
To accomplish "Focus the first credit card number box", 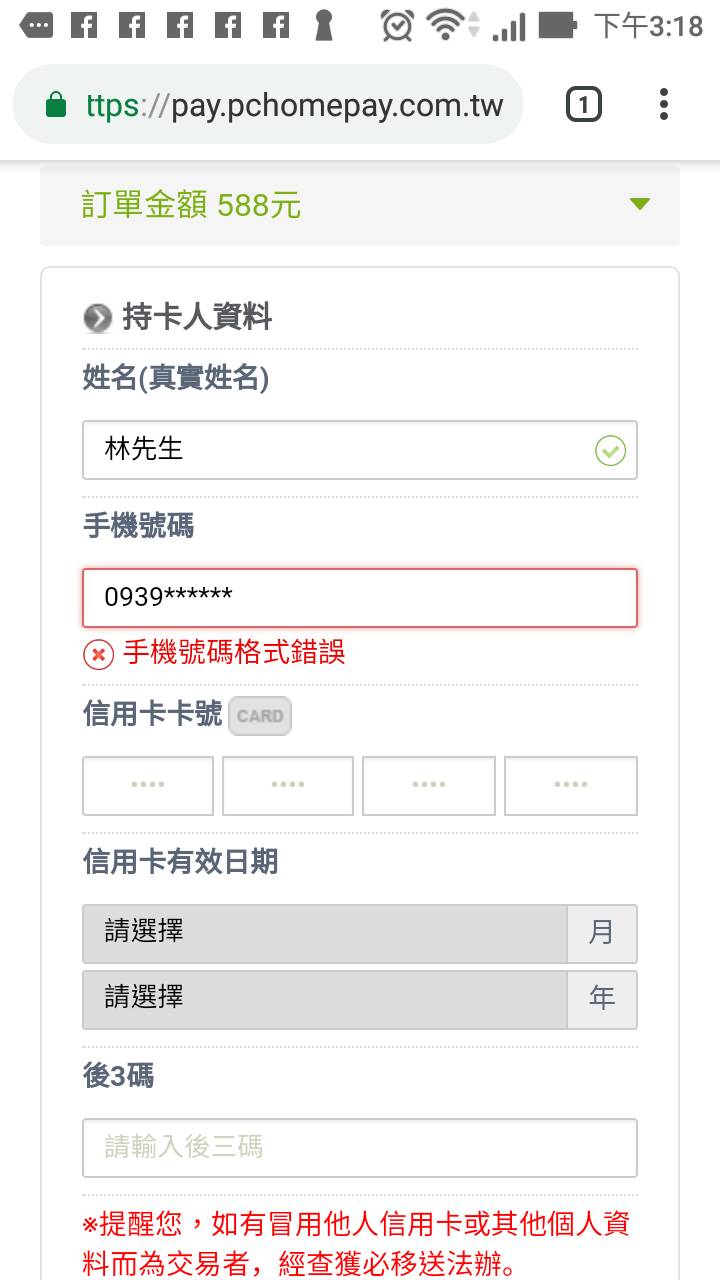I will coord(148,785).
